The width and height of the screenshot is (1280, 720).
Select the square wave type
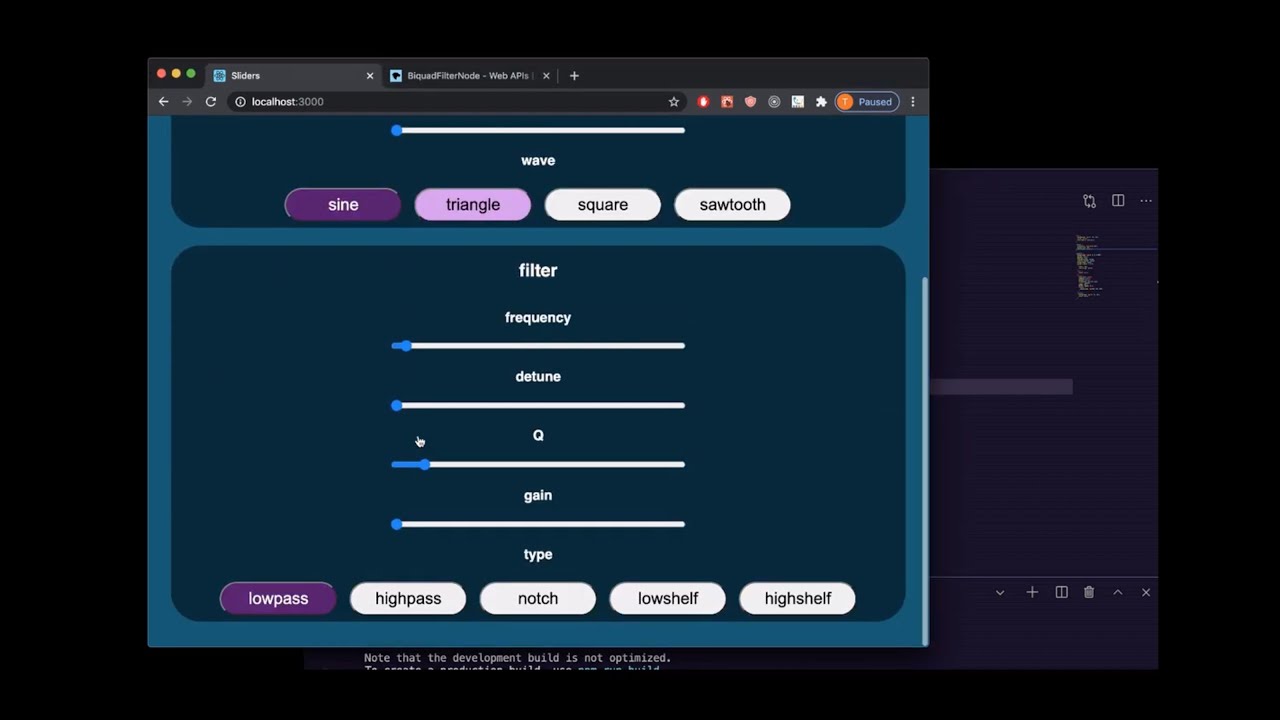pos(603,204)
